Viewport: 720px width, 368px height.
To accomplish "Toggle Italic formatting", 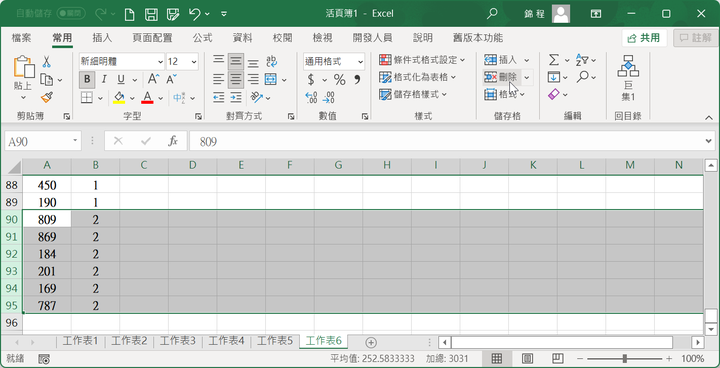I will 104,79.
